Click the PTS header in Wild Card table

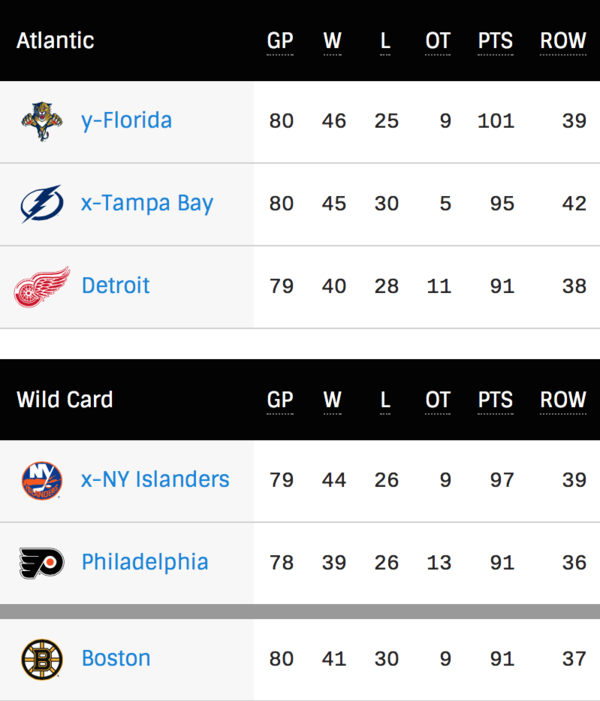point(495,400)
